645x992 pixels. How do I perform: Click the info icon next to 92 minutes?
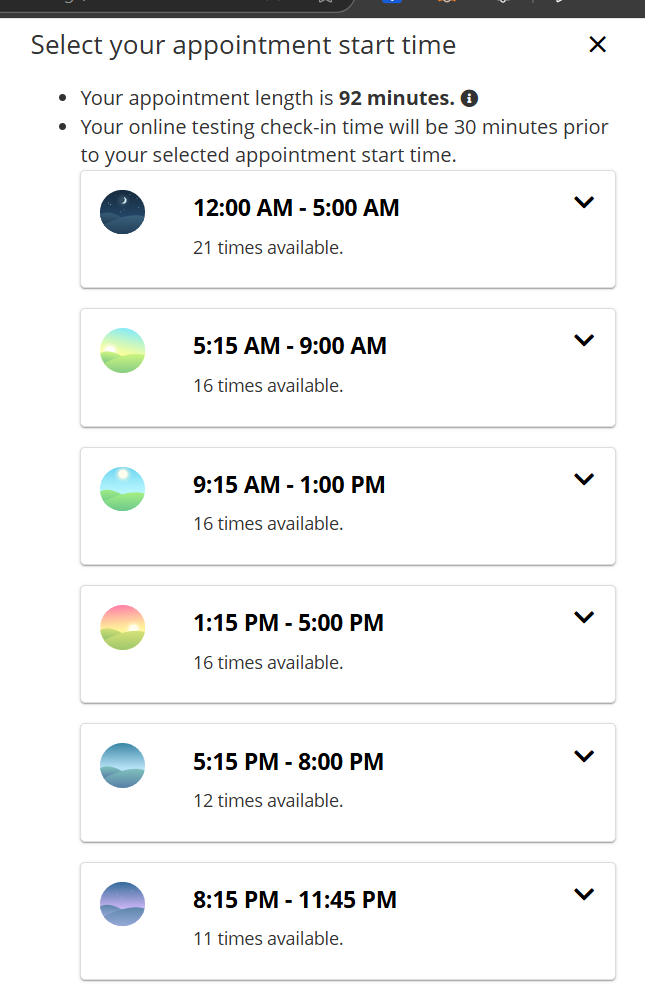(469, 99)
